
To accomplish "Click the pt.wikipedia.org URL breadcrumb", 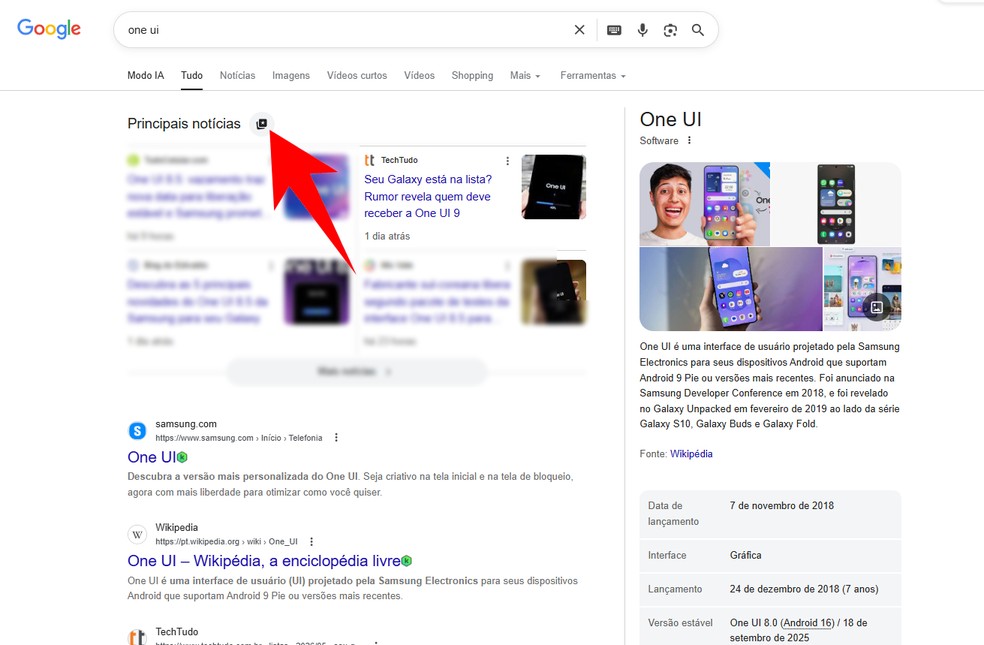I will [227, 541].
